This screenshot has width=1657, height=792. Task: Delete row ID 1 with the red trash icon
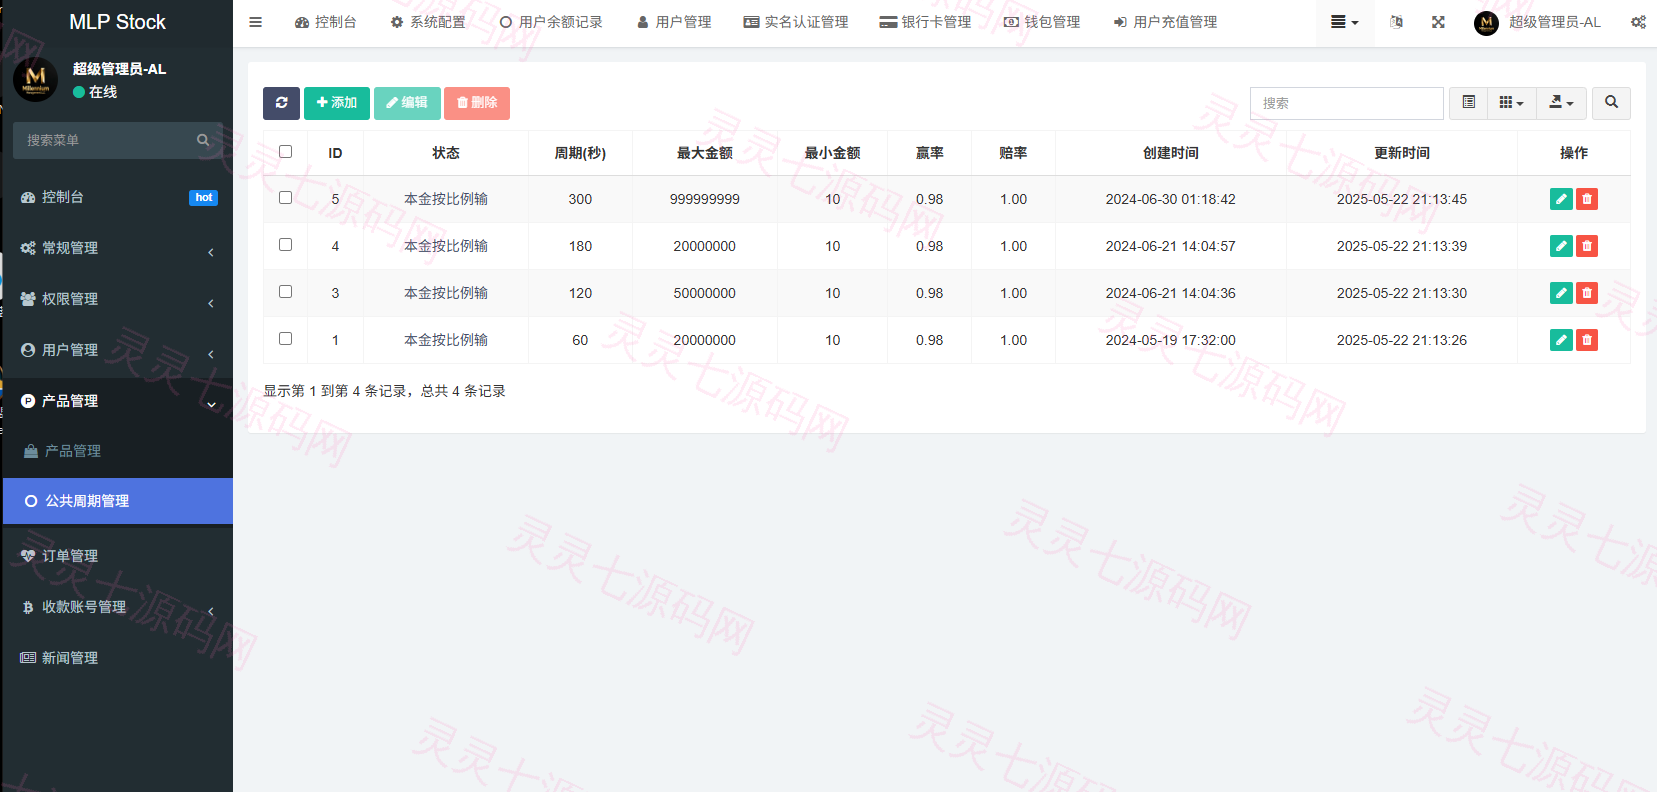(1587, 340)
